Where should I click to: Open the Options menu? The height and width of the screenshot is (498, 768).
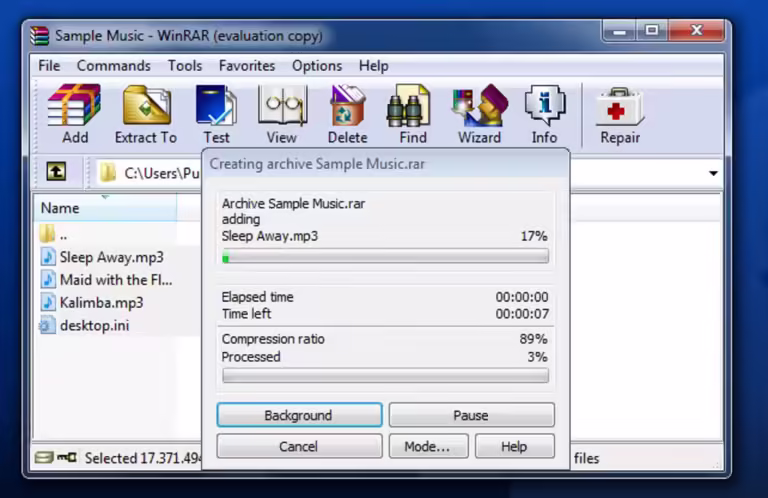click(x=317, y=66)
